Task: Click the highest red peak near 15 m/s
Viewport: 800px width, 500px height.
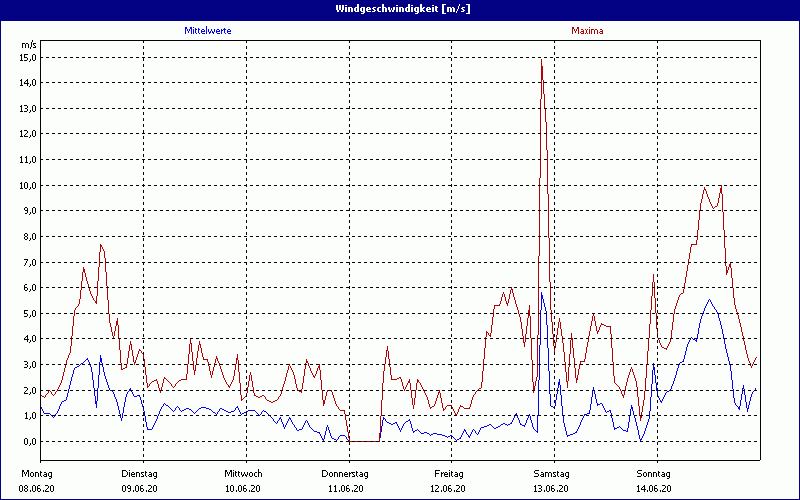Action: (541, 60)
